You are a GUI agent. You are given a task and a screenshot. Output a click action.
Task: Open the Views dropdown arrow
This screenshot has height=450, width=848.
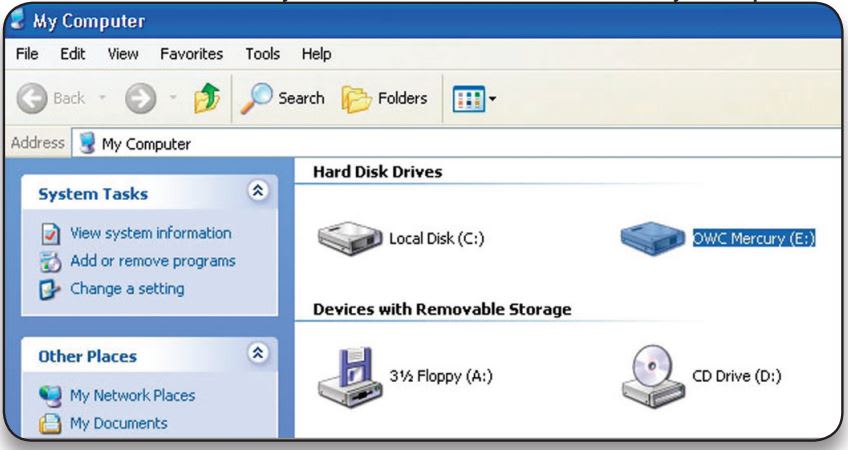[x=492, y=99]
